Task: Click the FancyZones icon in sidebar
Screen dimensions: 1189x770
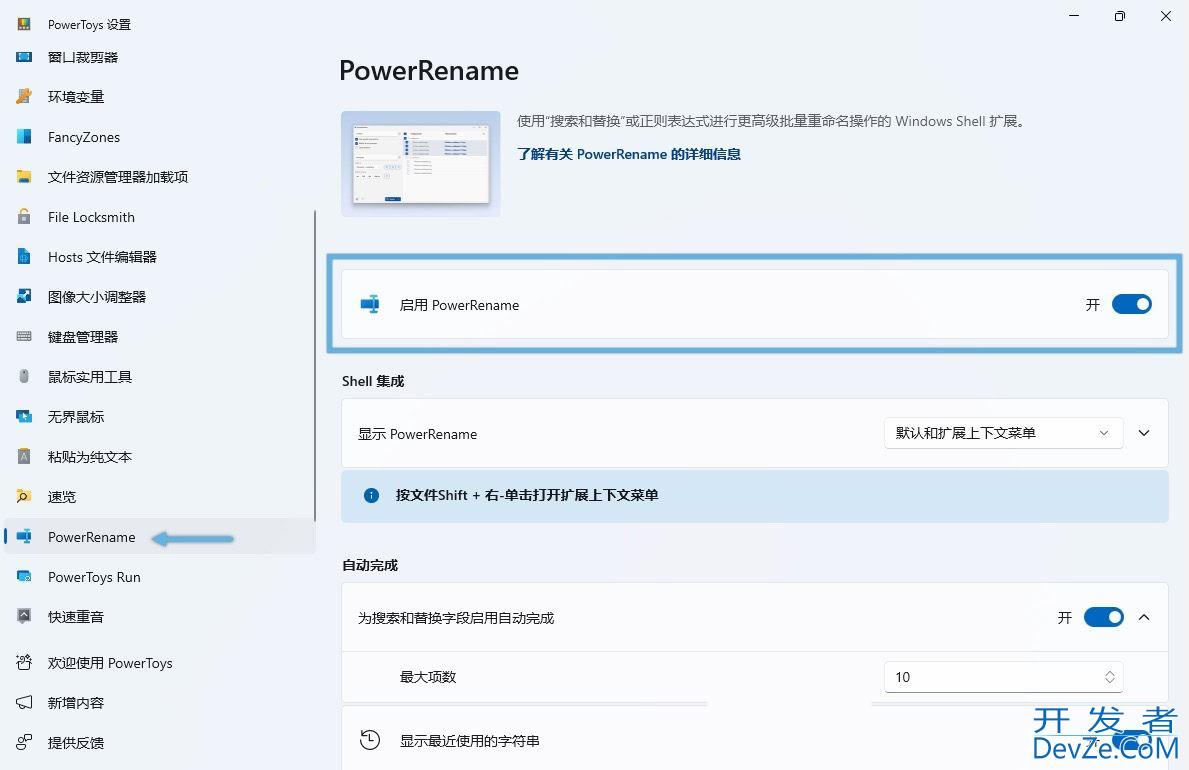Action: pyautogui.click(x=24, y=137)
